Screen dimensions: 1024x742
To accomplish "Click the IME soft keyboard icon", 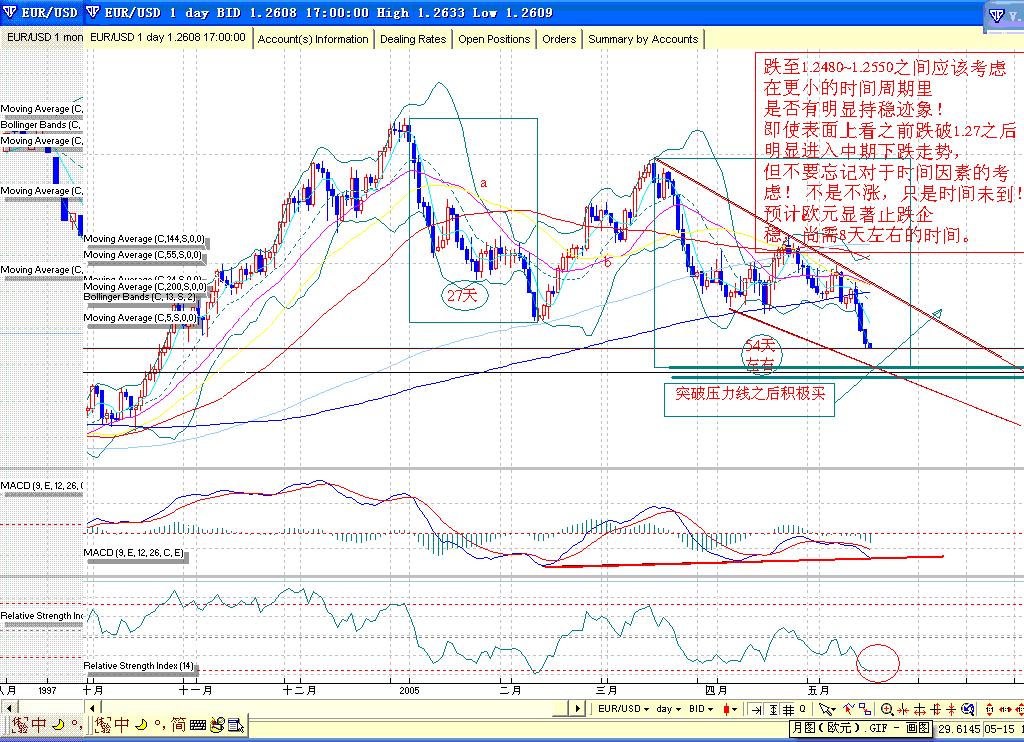I will pos(196,725).
